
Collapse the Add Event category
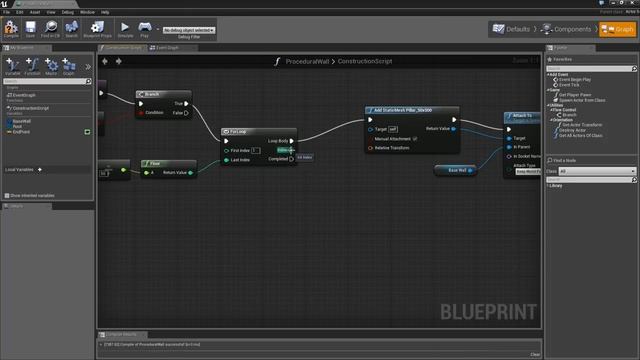tap(548, 75)
